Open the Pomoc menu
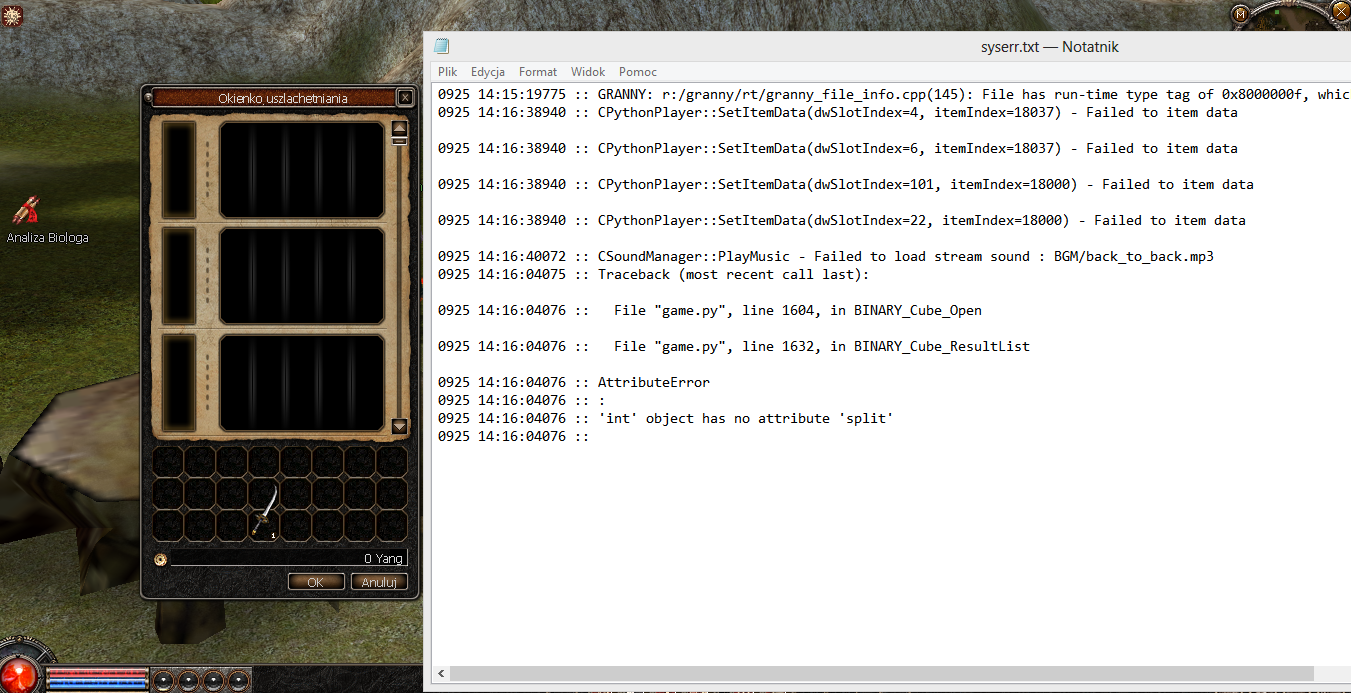 pos(638,72)
